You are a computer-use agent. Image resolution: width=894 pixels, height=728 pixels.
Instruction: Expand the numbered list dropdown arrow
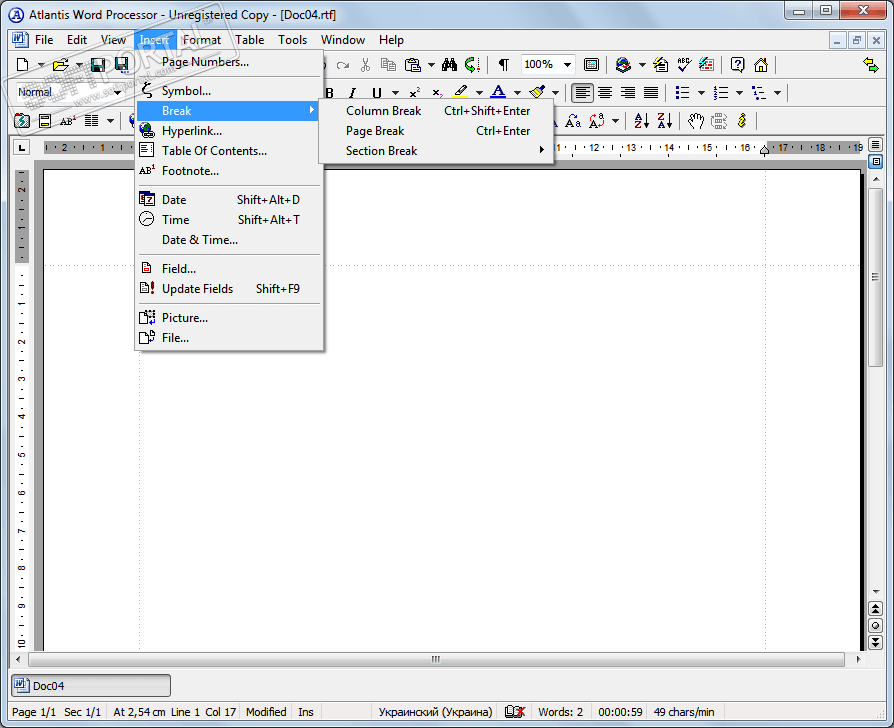739,92
